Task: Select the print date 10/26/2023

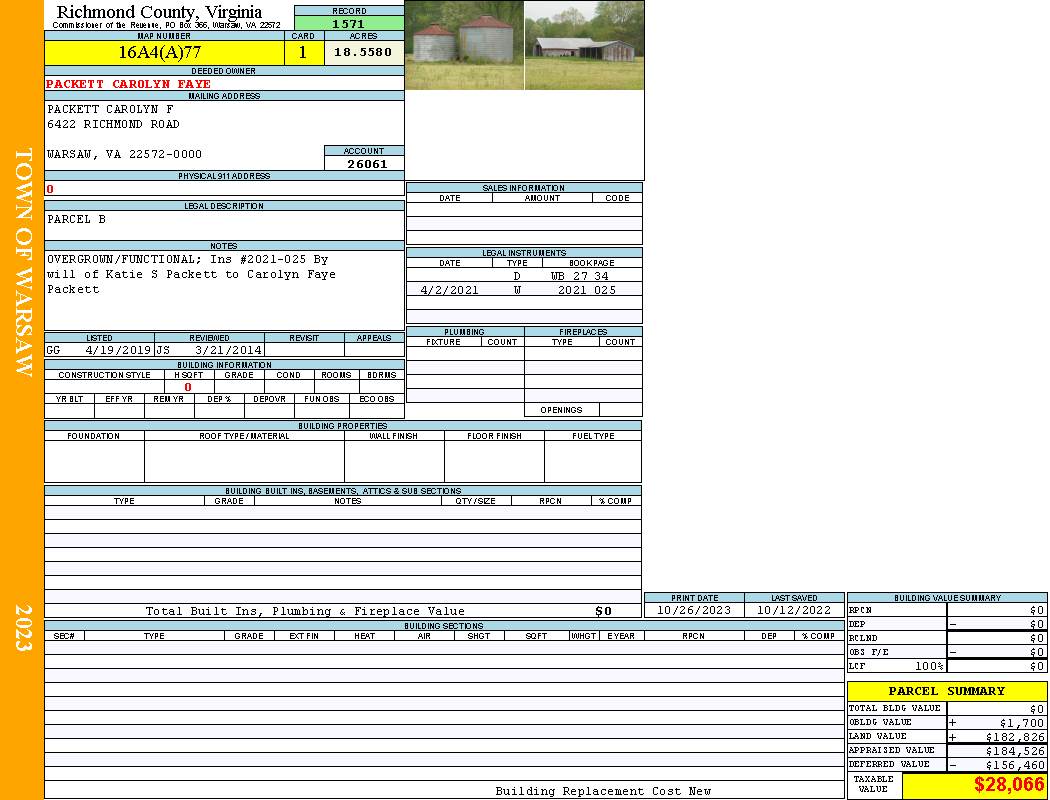Action: (x=693, y=610)
